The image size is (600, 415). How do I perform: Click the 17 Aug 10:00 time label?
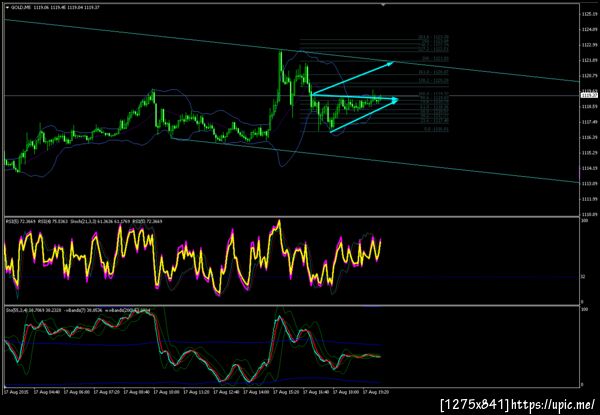tap(166, 392)
